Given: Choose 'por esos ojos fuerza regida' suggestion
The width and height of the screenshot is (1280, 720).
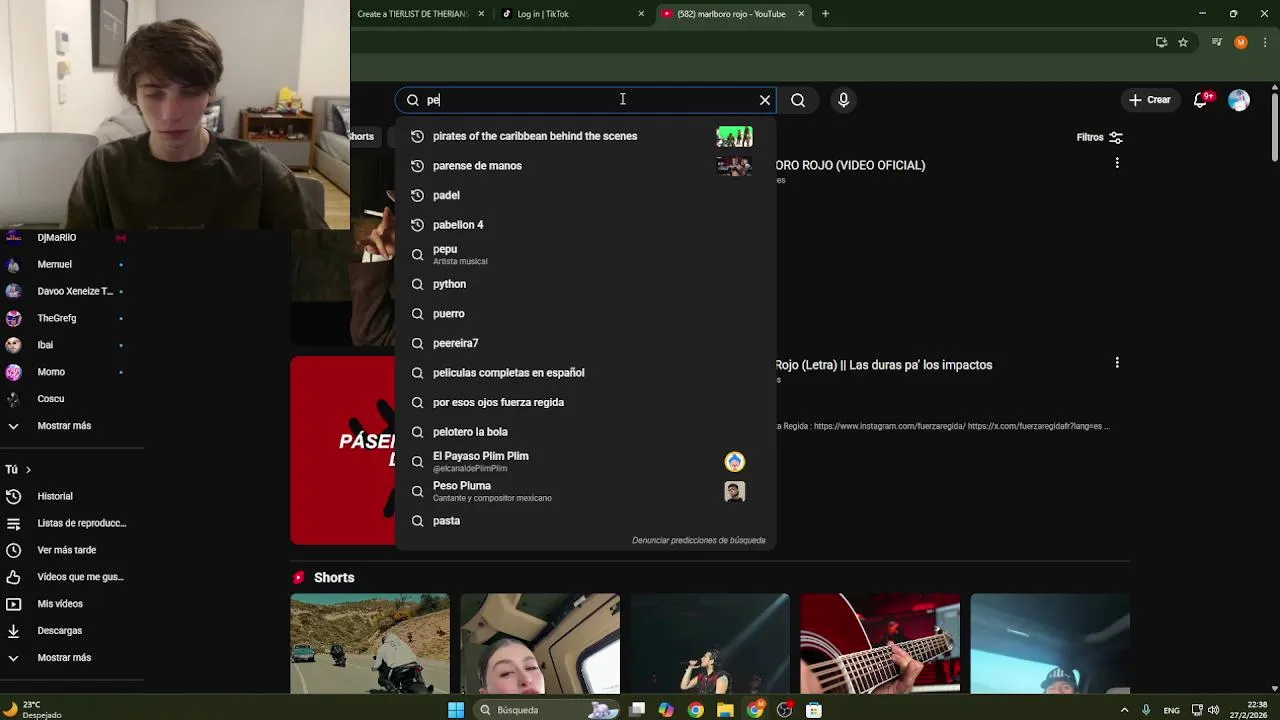Looking at the screenshot, I should [585, 402].
